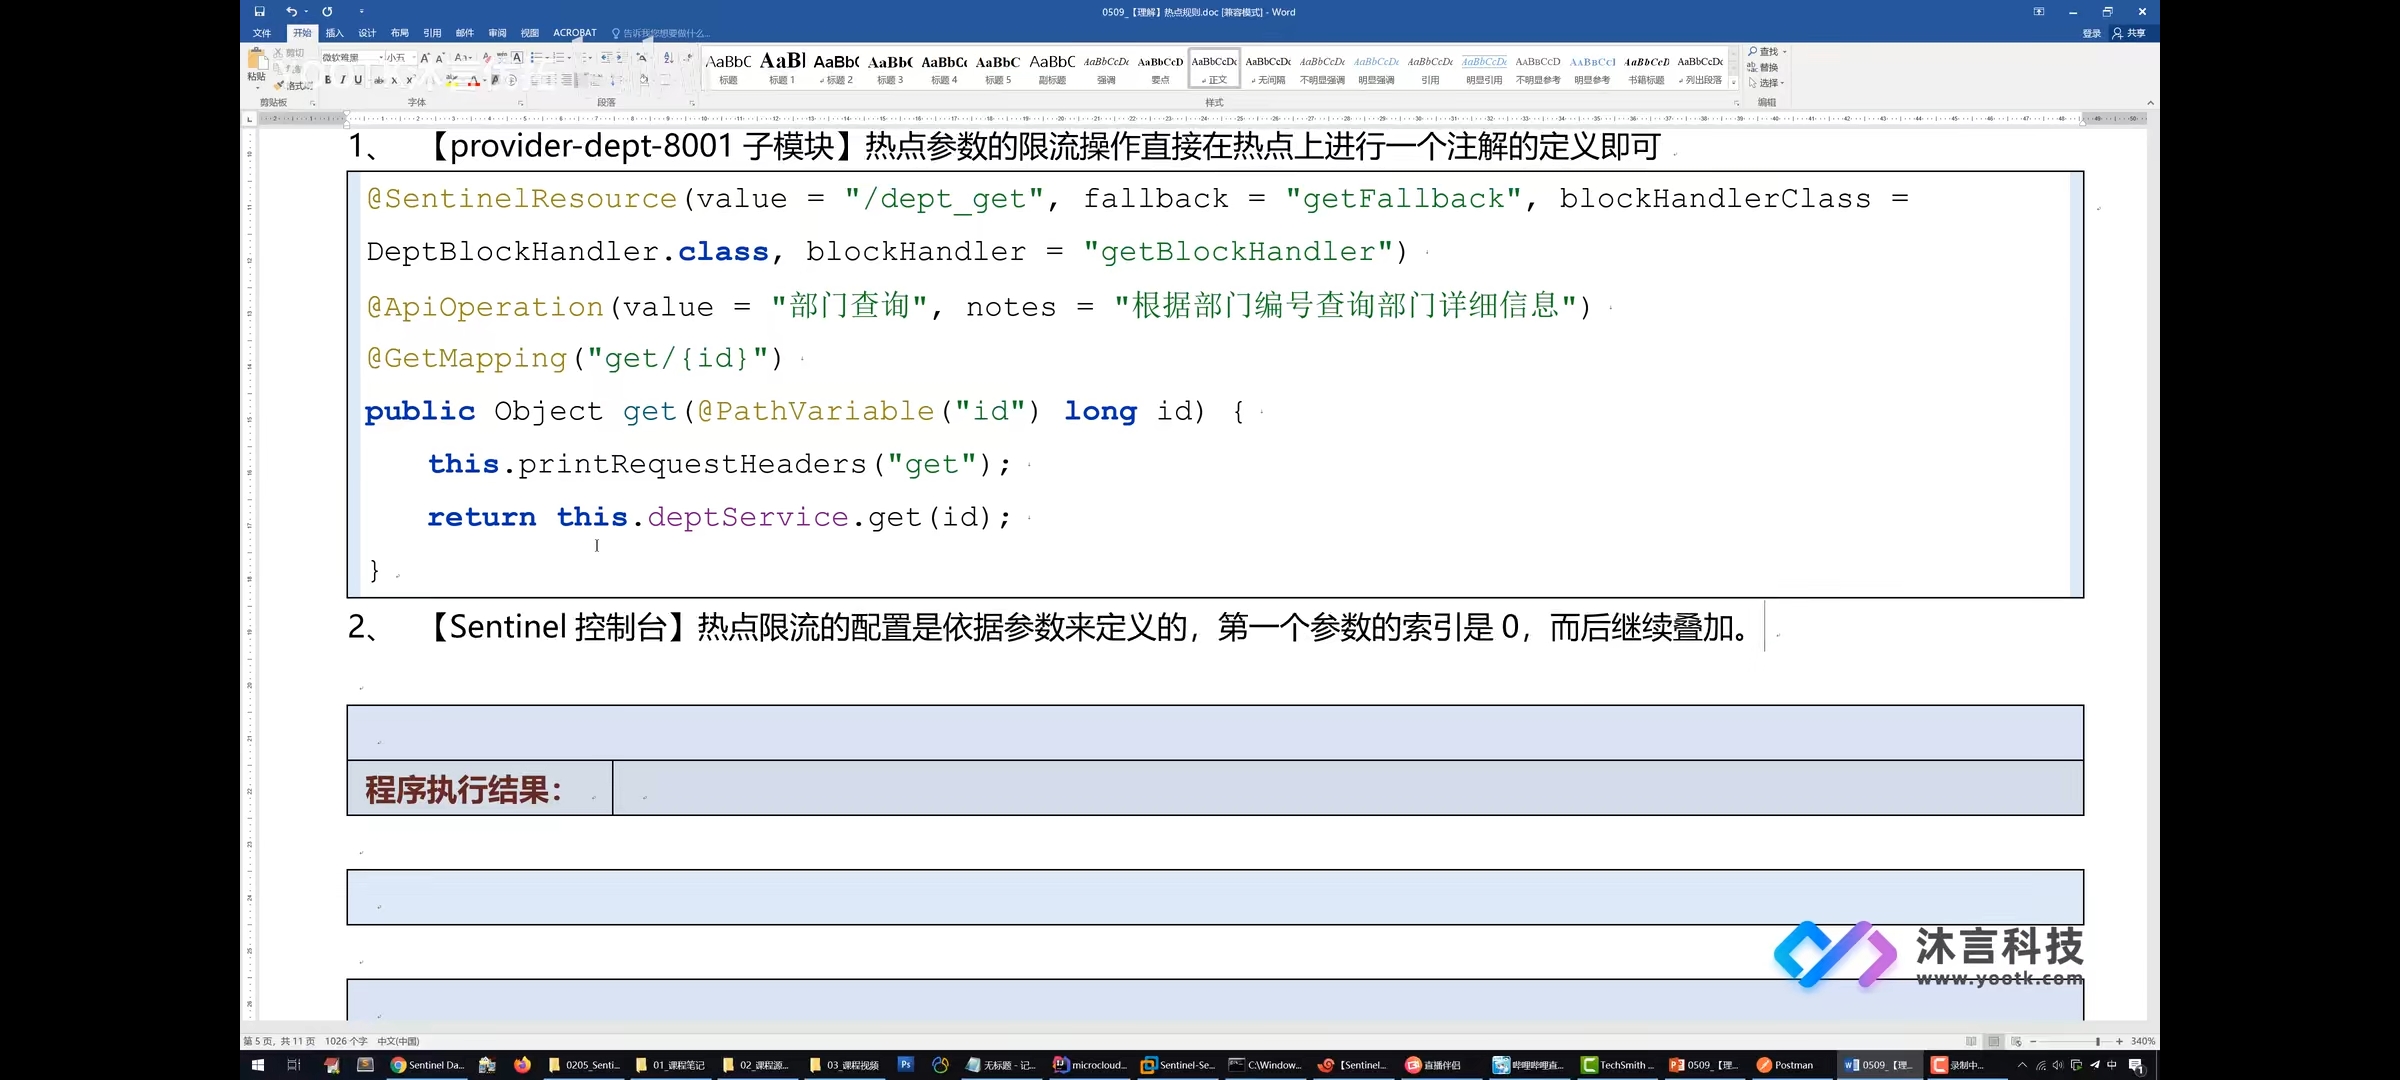Click the 替换 (Replace) button

1763,67
